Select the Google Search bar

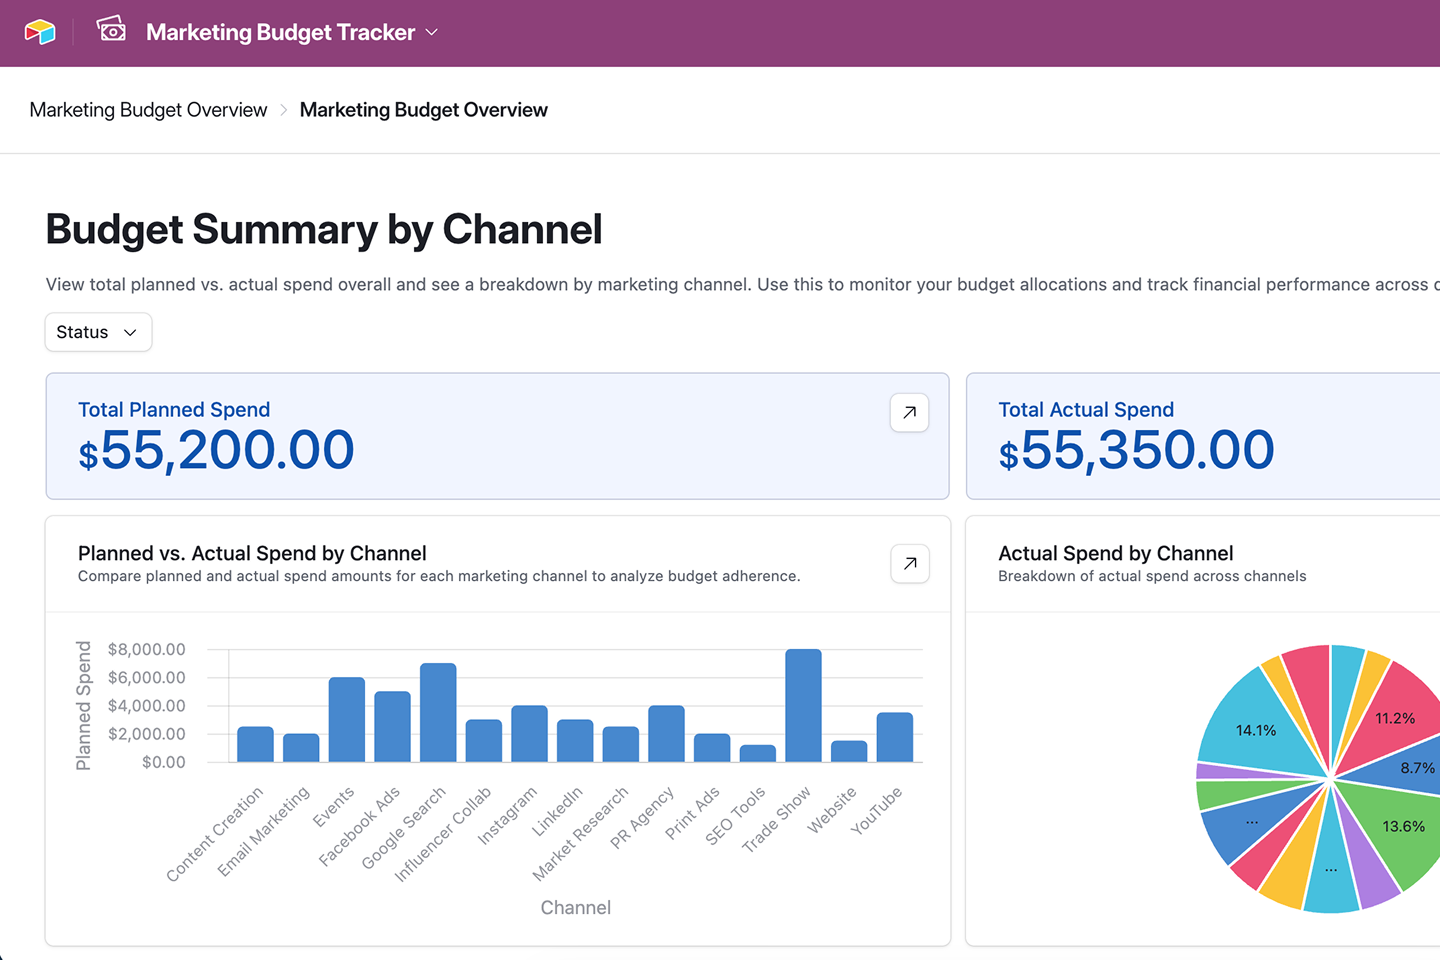click(x=438, y=713)
